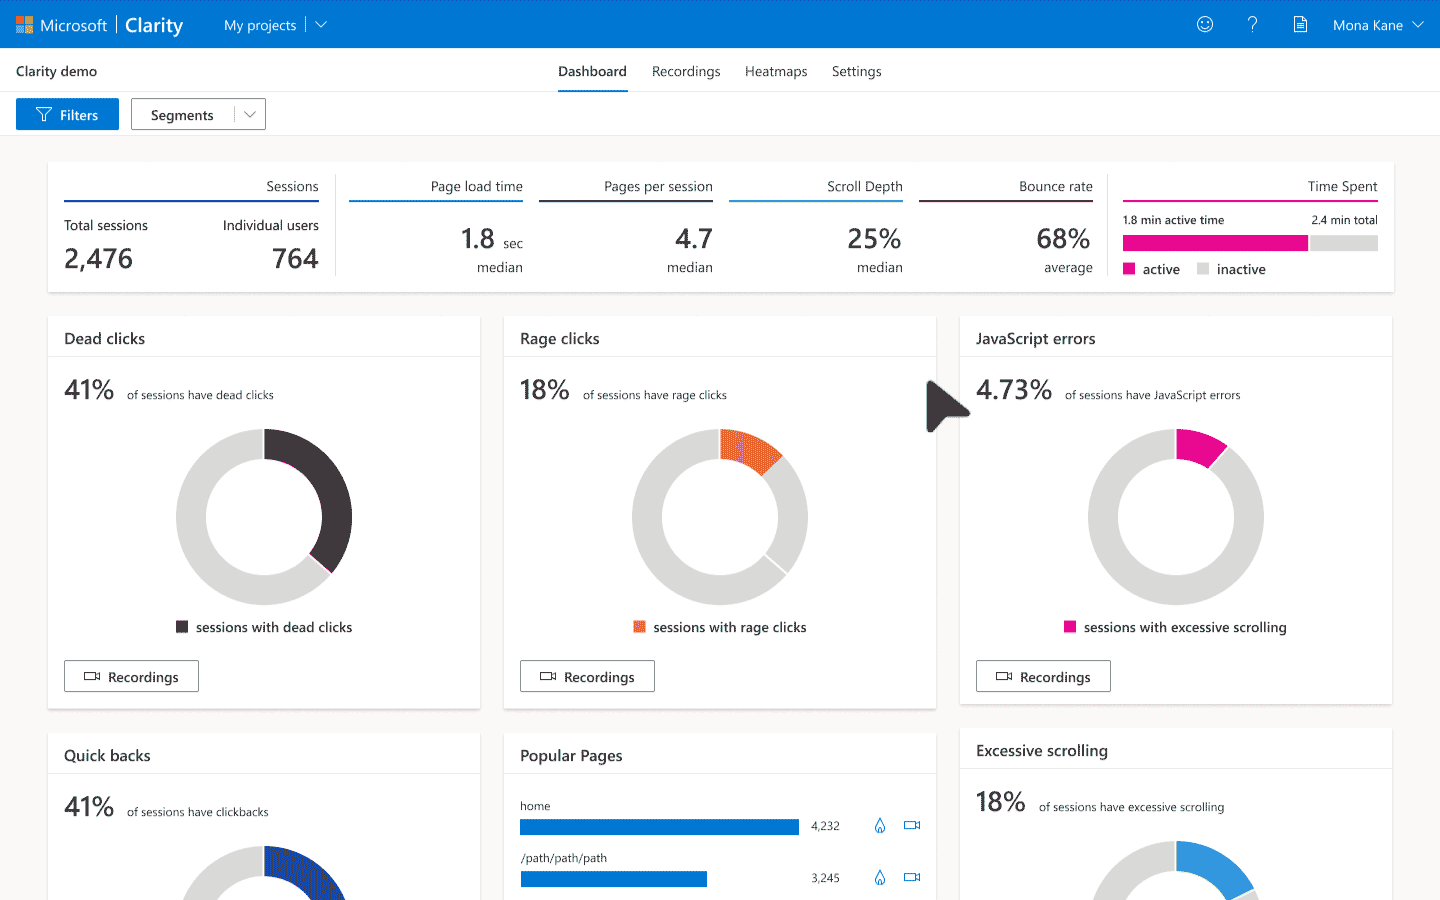Click the /path/path/path blue bar
The width and height of the screenshot is (1440, 900).
point(613,878)
